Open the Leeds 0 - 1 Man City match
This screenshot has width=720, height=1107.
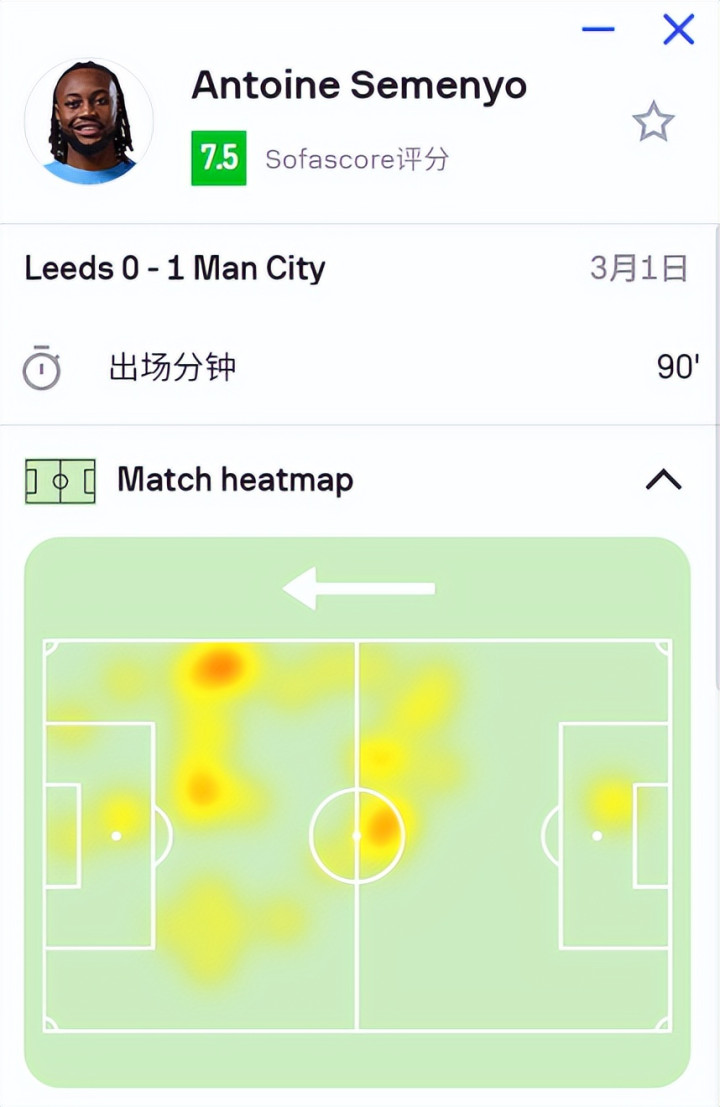click(175, 268)
